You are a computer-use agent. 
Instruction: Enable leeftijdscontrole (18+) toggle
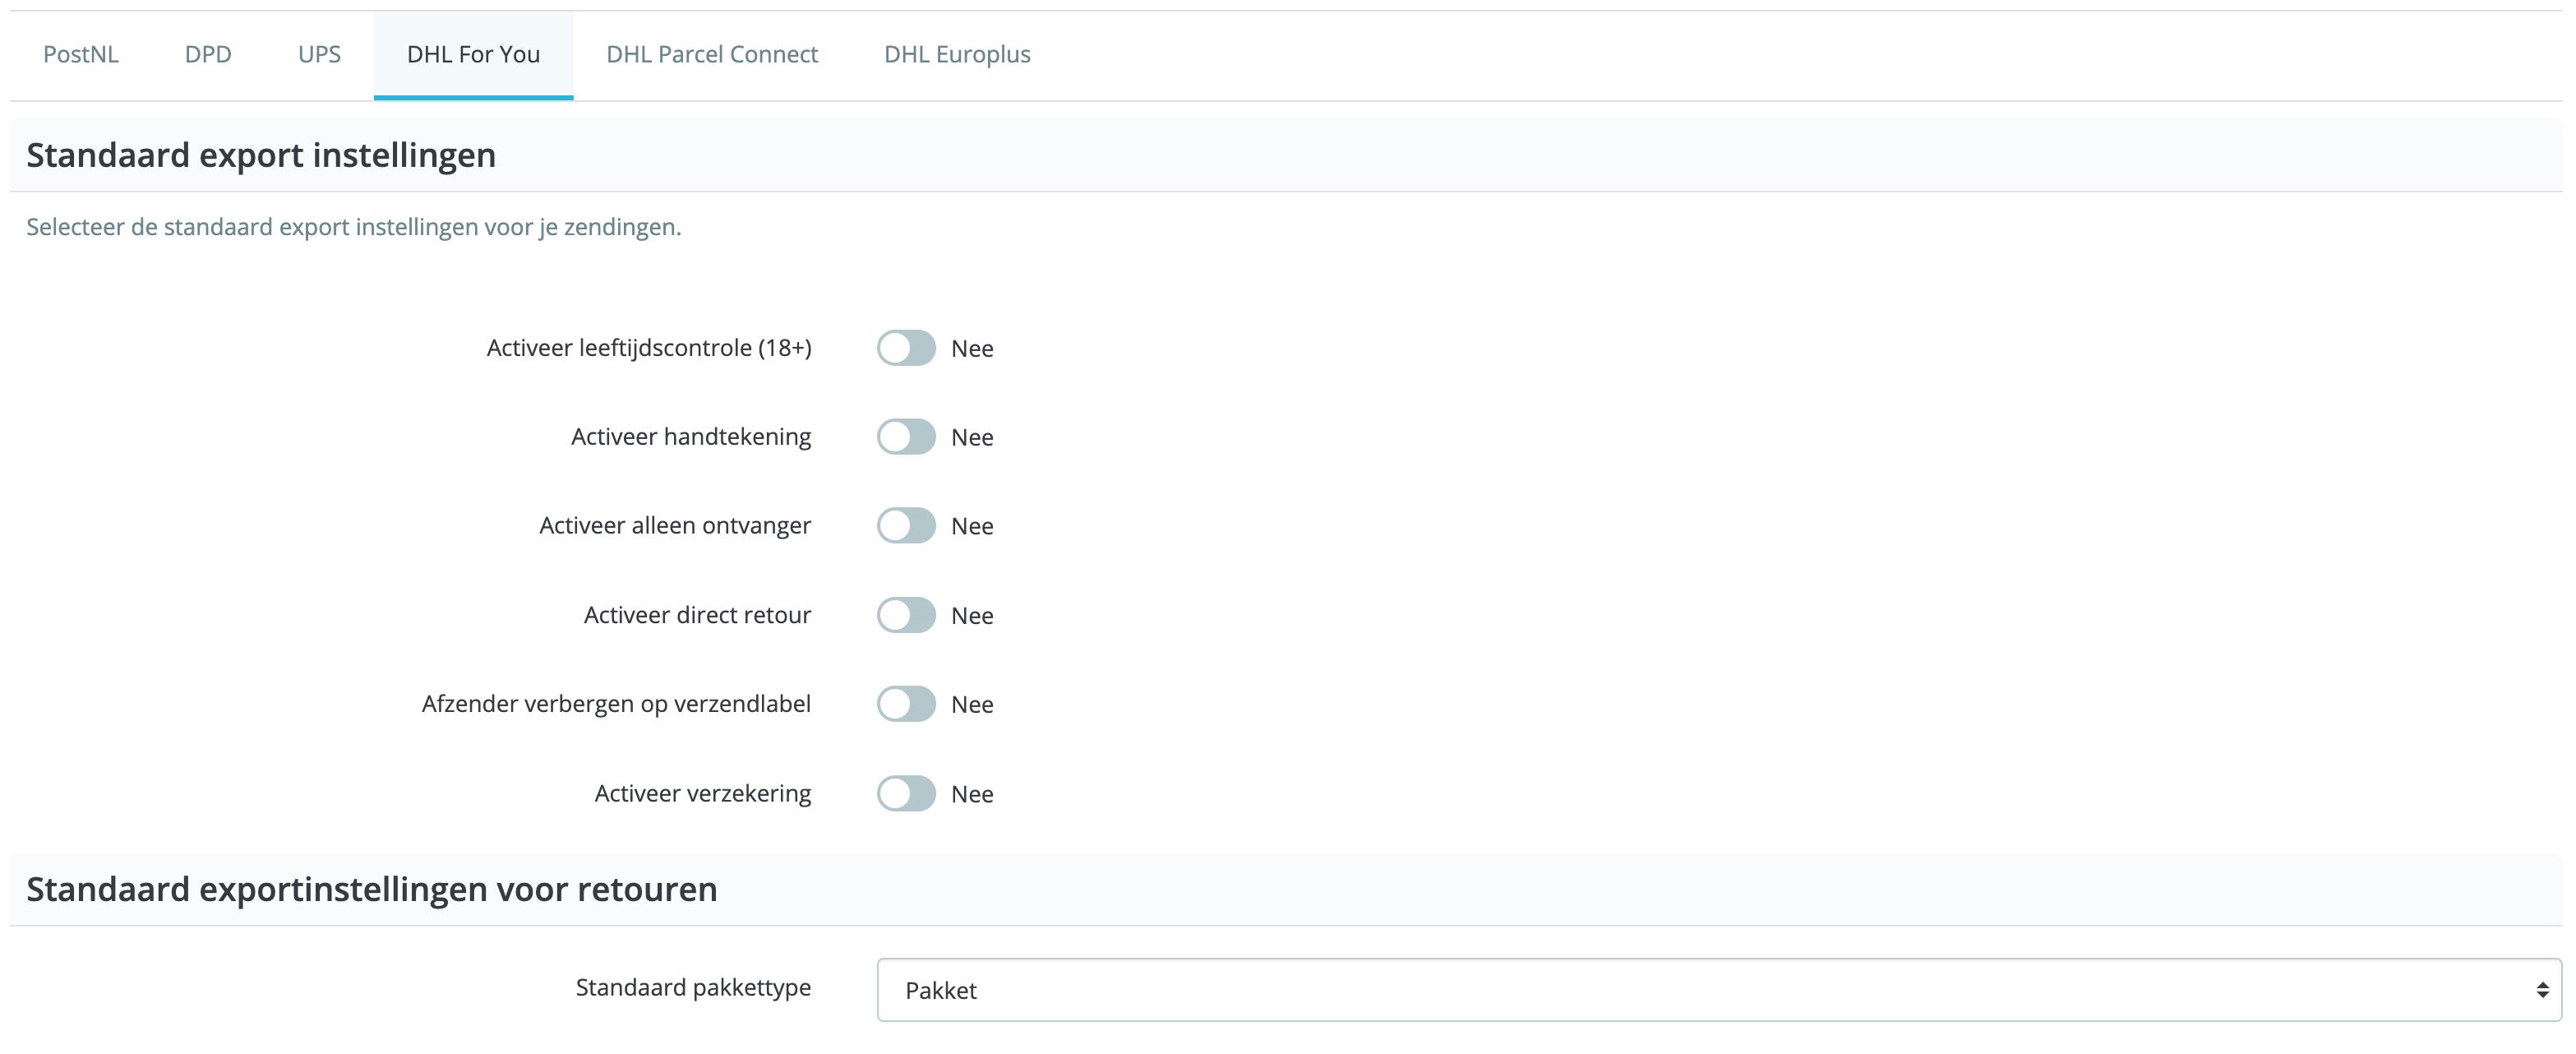906,348
